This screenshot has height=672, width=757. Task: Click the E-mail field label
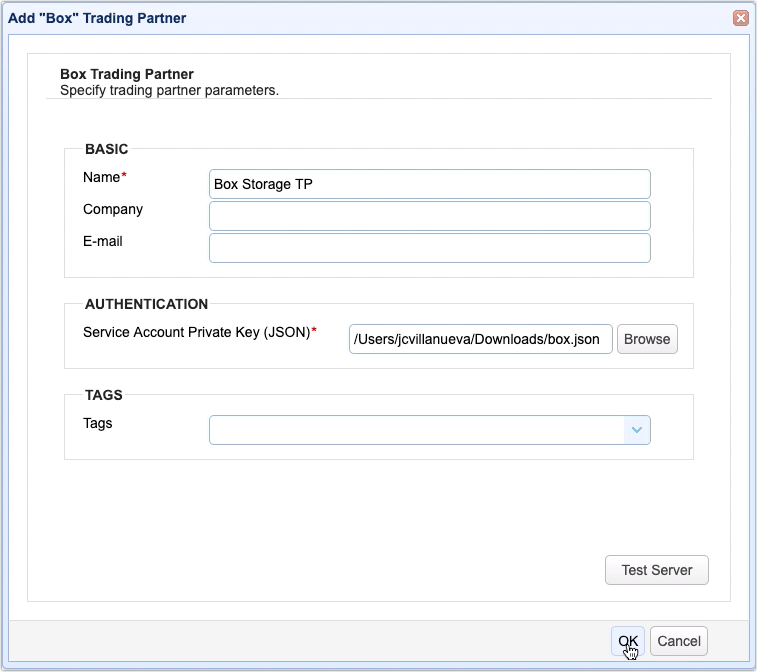tap(103, 241)
